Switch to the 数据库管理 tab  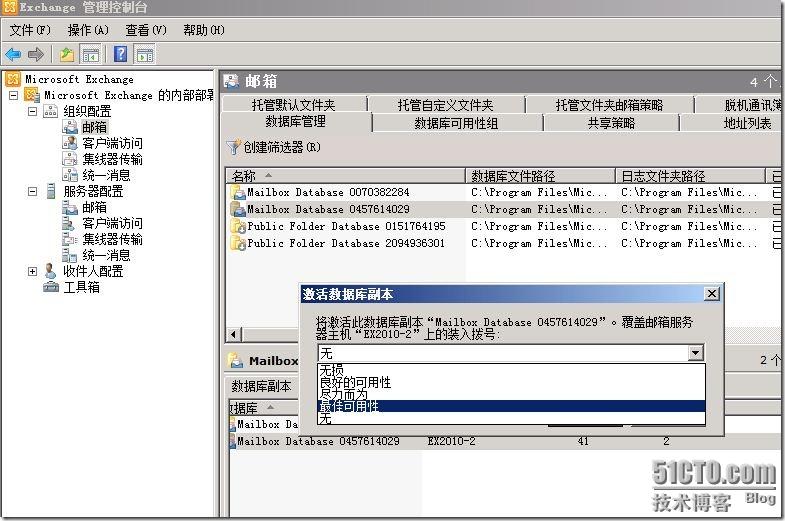(x=295, y=122)
